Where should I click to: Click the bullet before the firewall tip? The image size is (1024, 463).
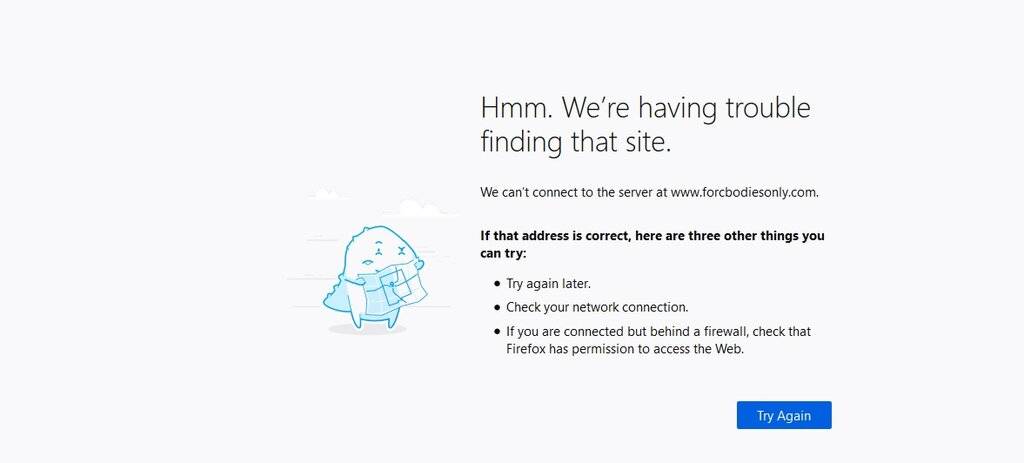(x=497, y=331)
